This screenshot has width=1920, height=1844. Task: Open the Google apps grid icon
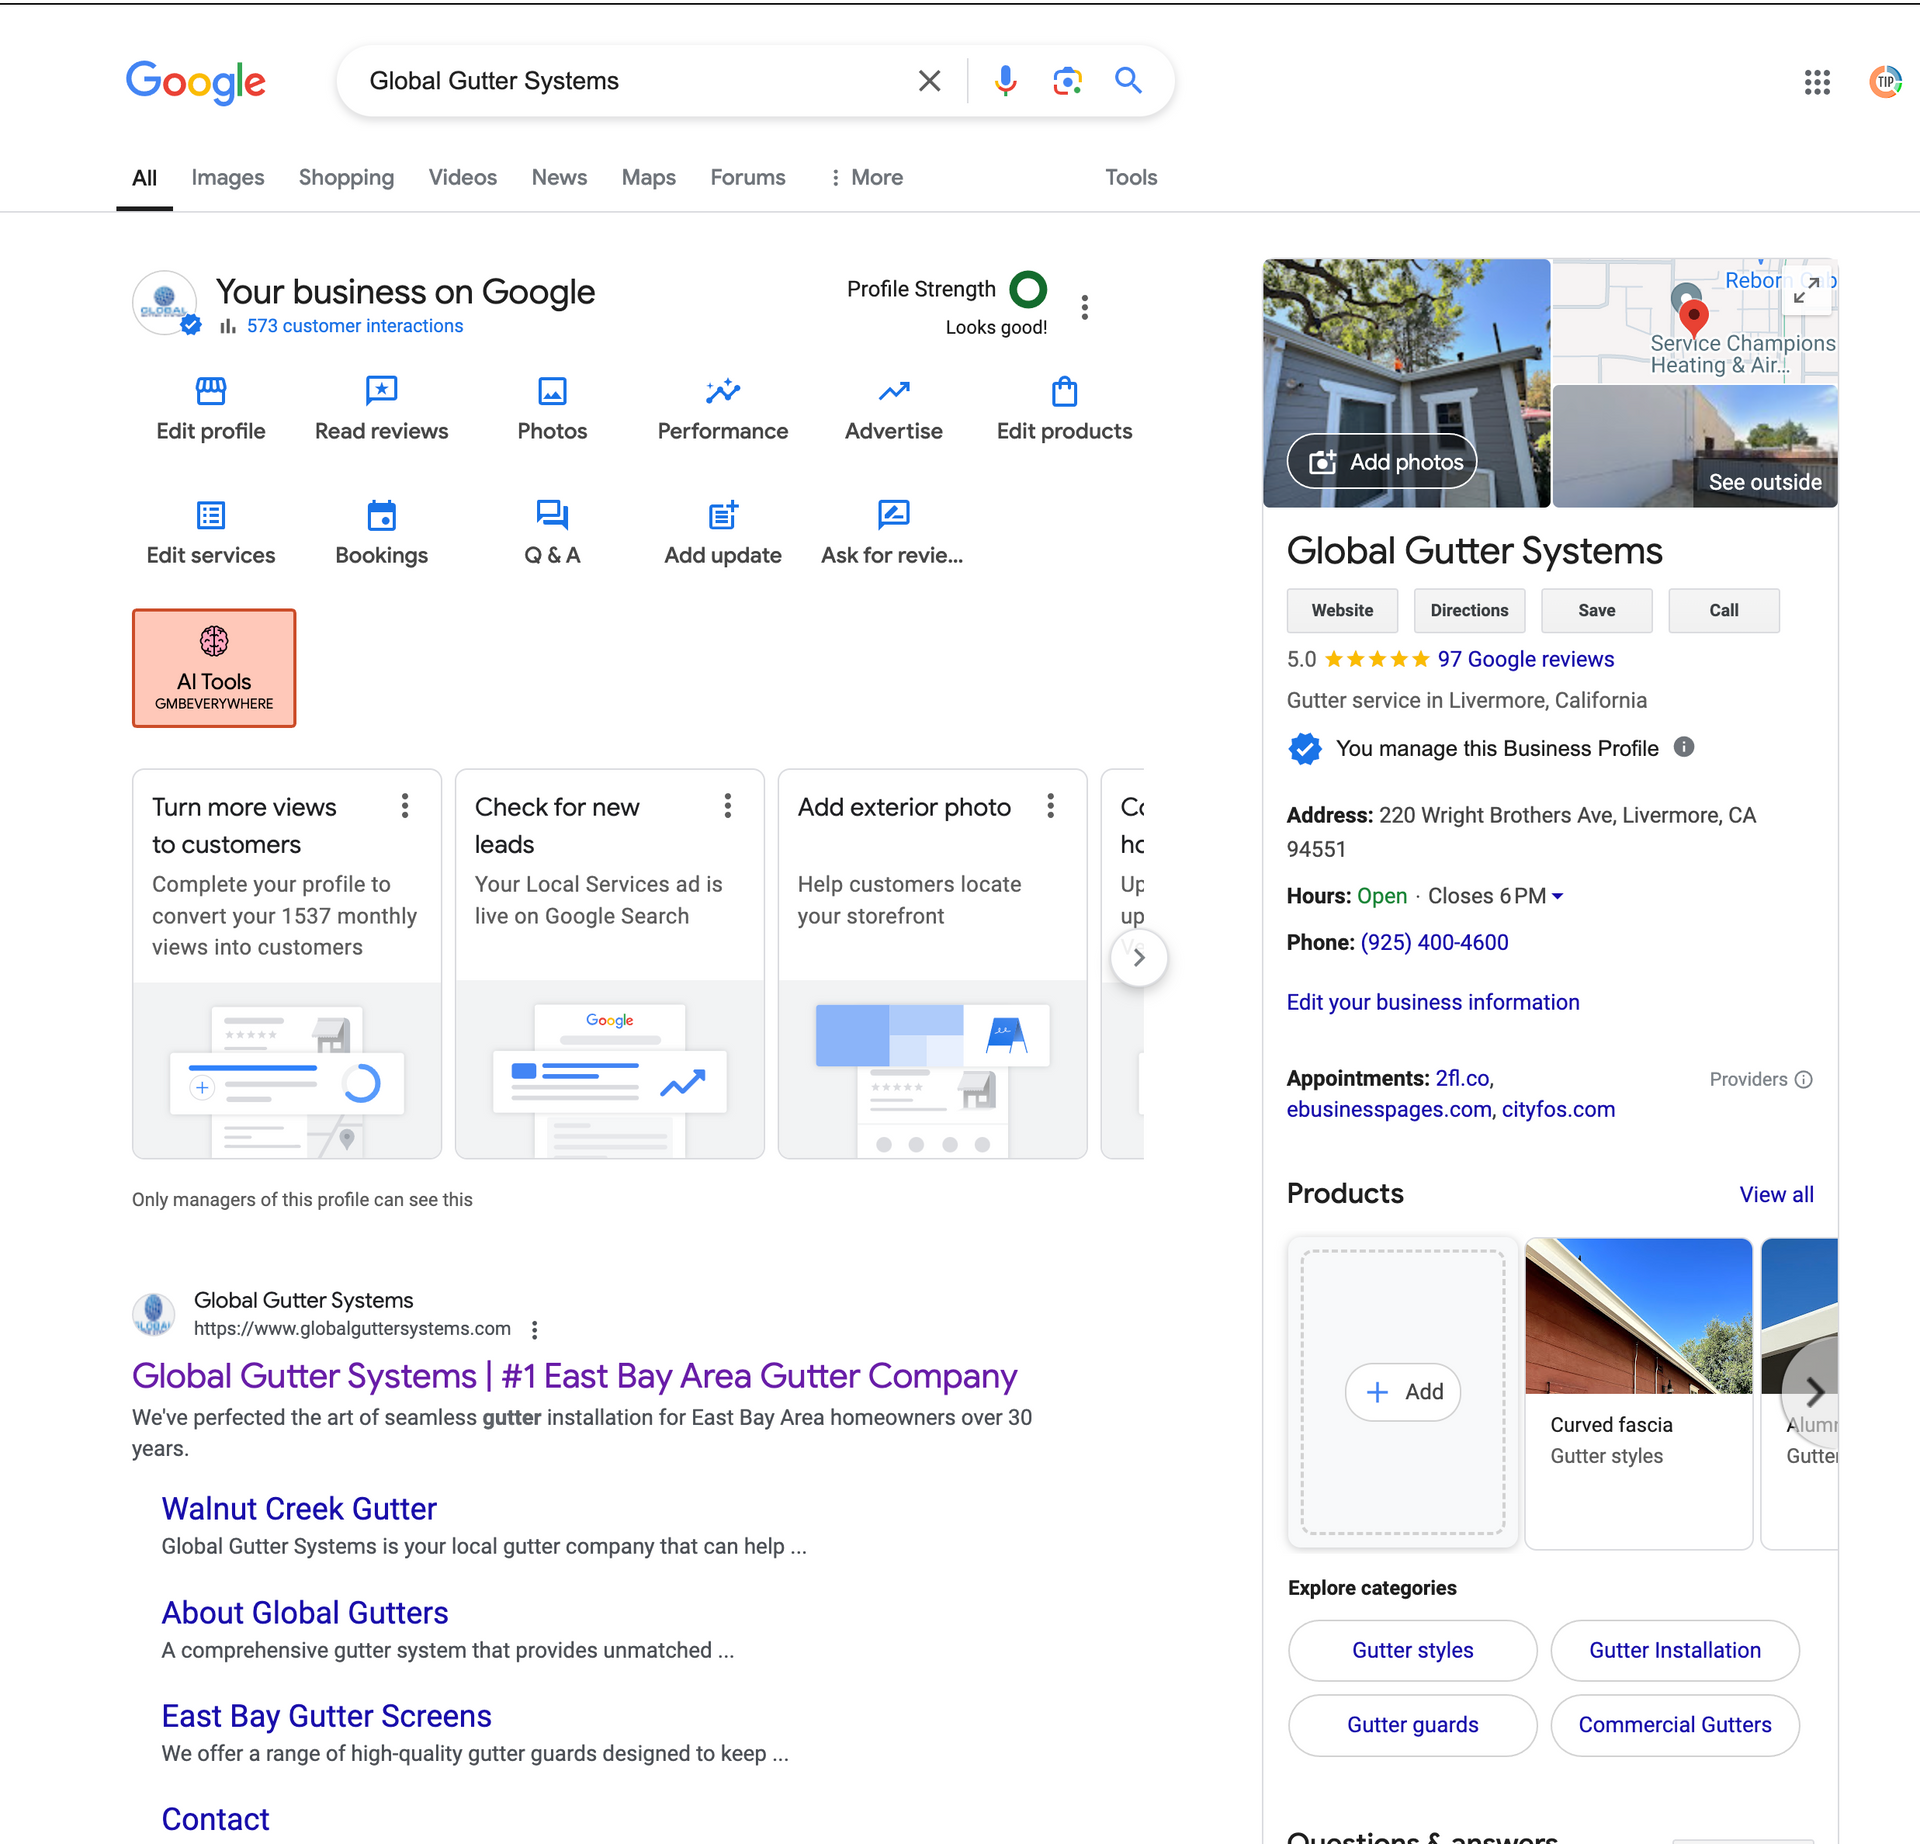click(x=1817, y=82)
